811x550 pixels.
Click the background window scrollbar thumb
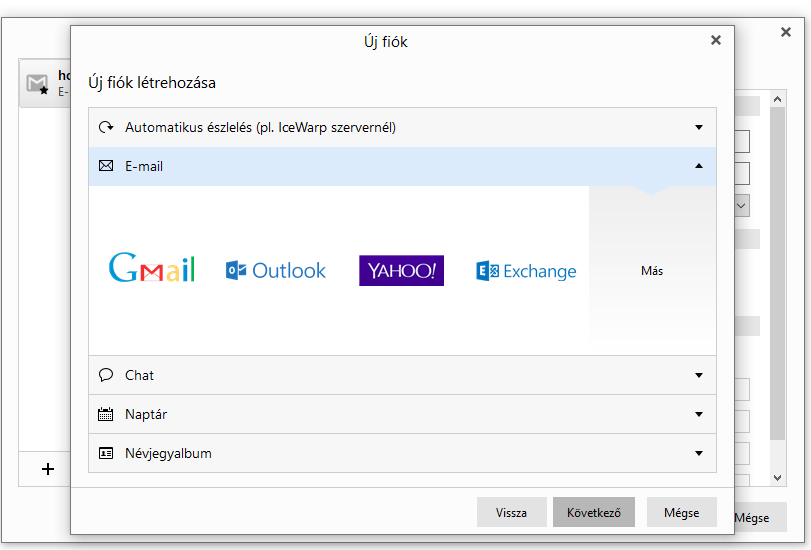point(777,273)
